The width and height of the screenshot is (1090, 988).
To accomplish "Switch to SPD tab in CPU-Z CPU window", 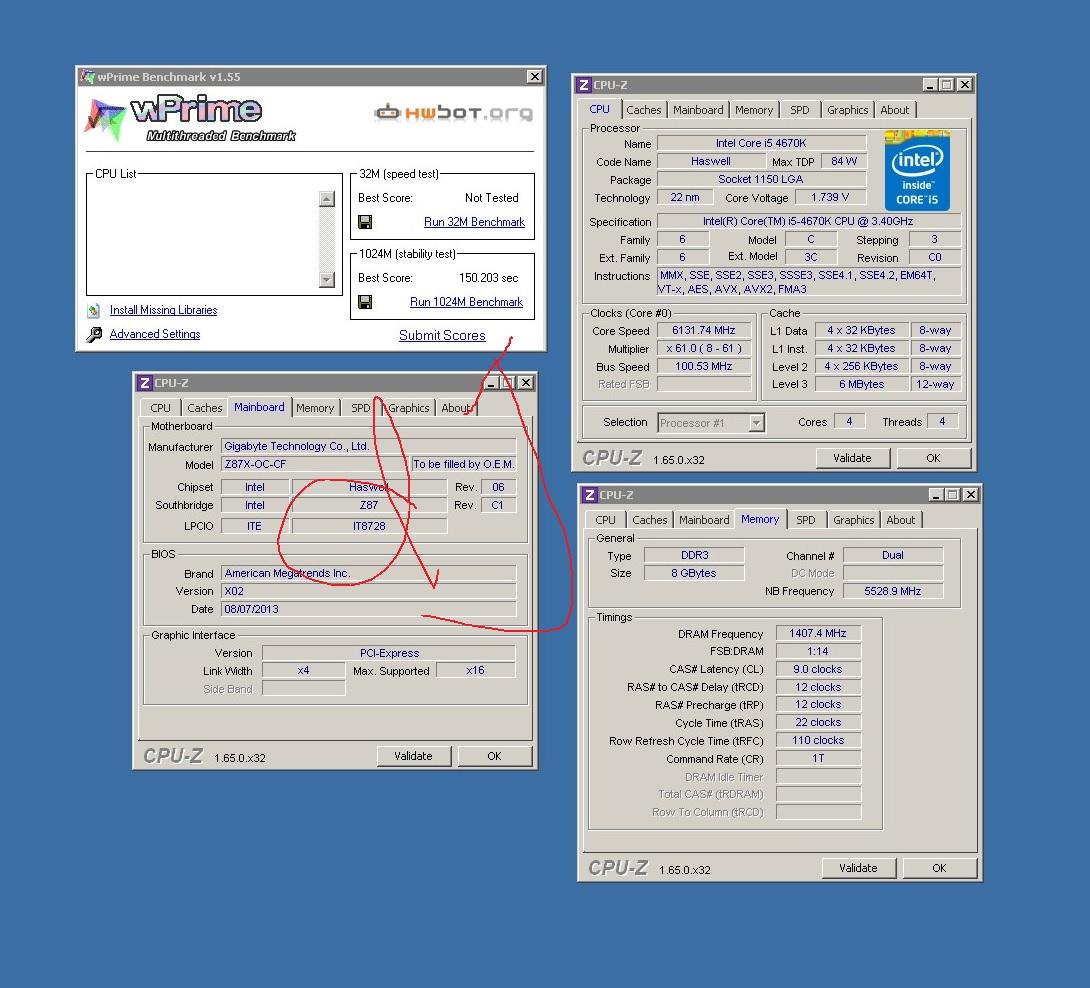I will [x=799, y=110].
